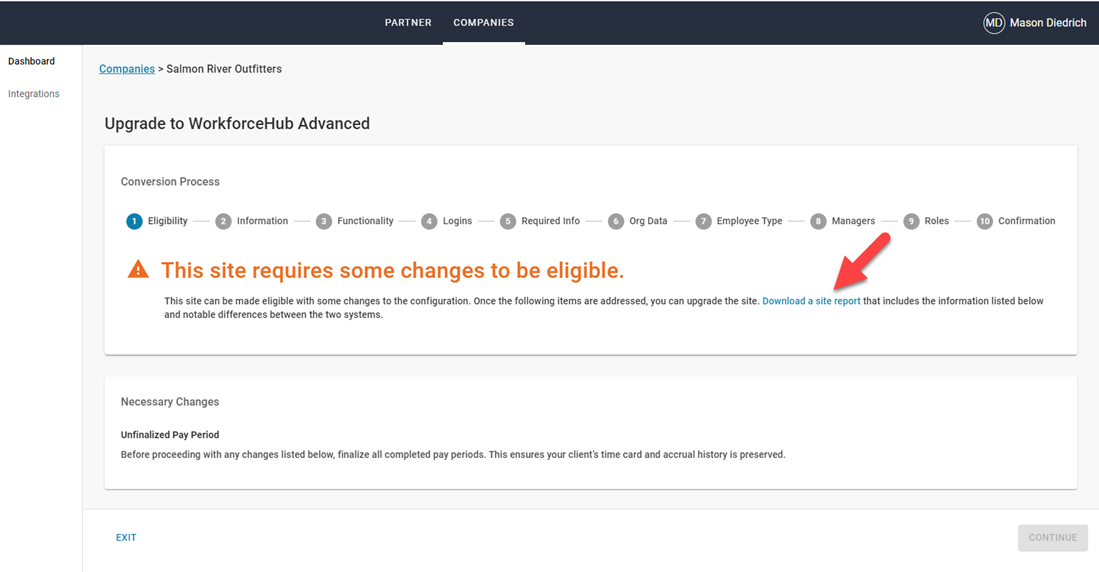Image resolution: width=1099 pixels, height=572 pixels.
Task: Select step 7 Employee Type circle
Action: (x=703, y=221)
